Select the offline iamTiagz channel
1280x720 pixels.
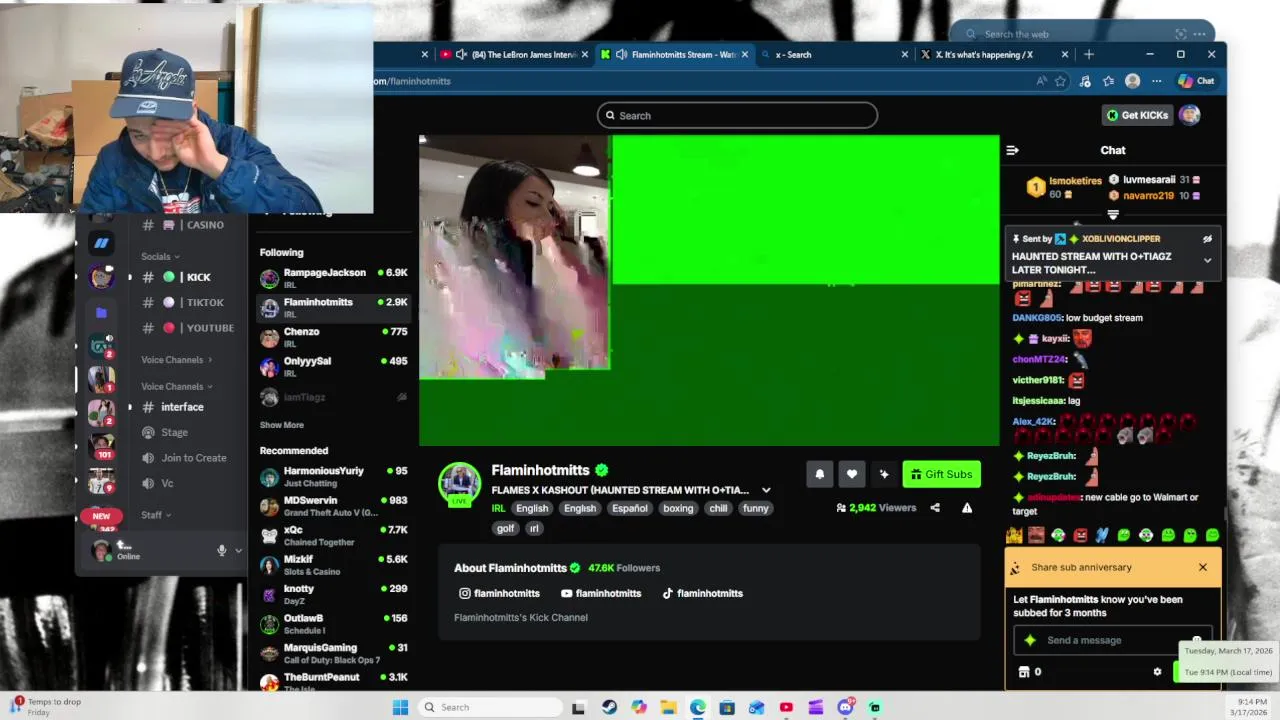pos(333,397)
